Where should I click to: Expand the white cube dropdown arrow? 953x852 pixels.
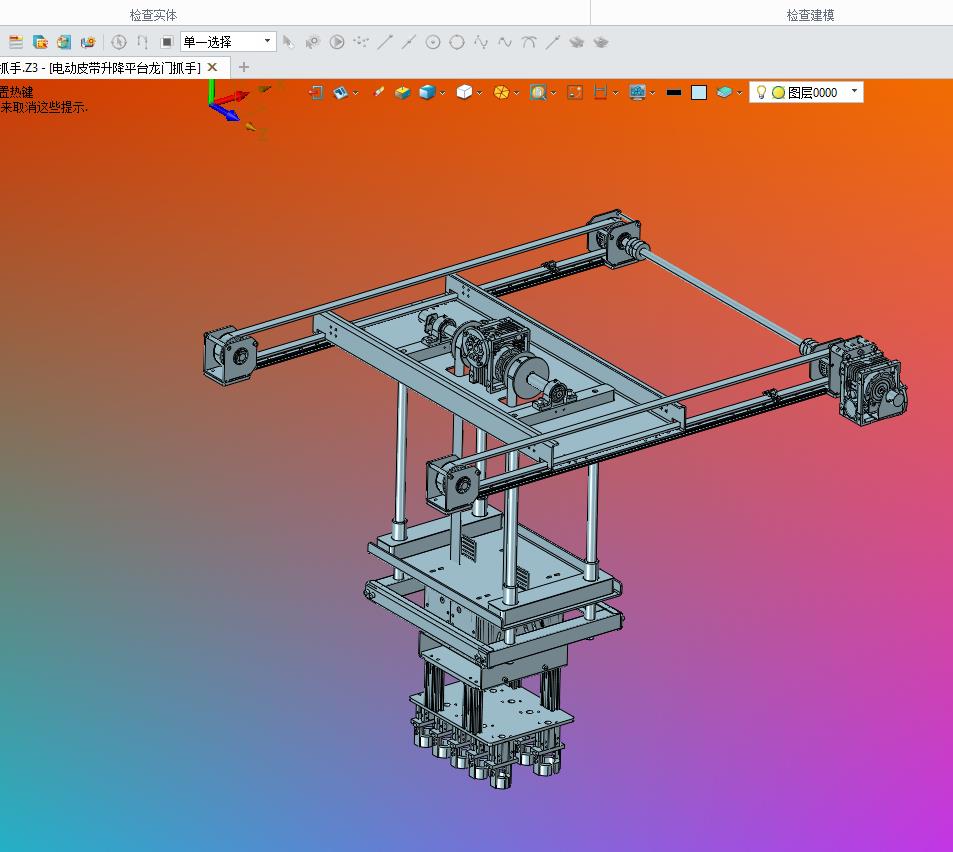480,93
